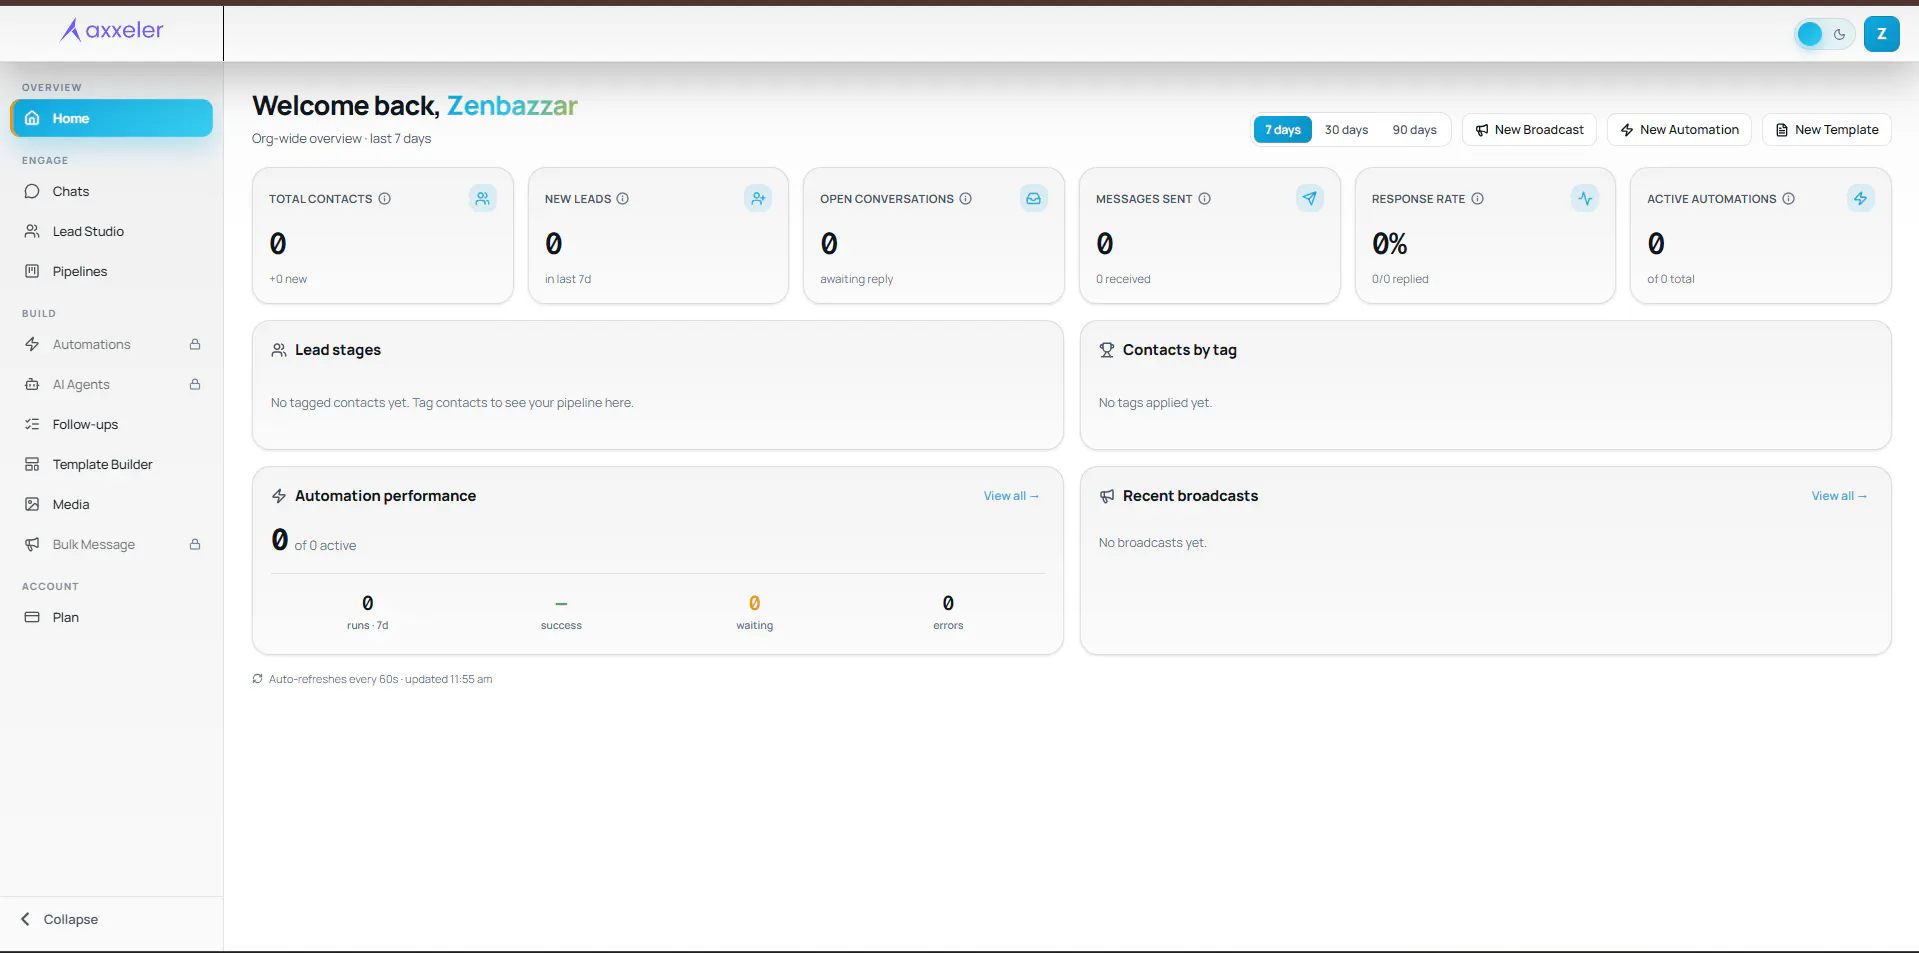Click the auto-refresh icon
This screenshot has height=953, width=1919.
pyautogui.click(x=258, y=679)
